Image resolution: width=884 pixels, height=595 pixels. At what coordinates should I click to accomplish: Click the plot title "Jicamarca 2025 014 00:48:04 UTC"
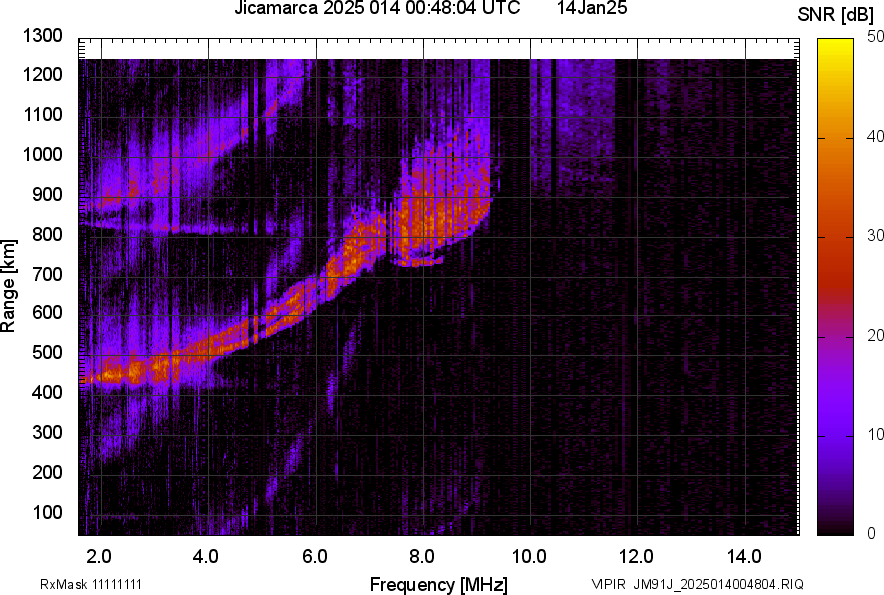tap(377, 8)
